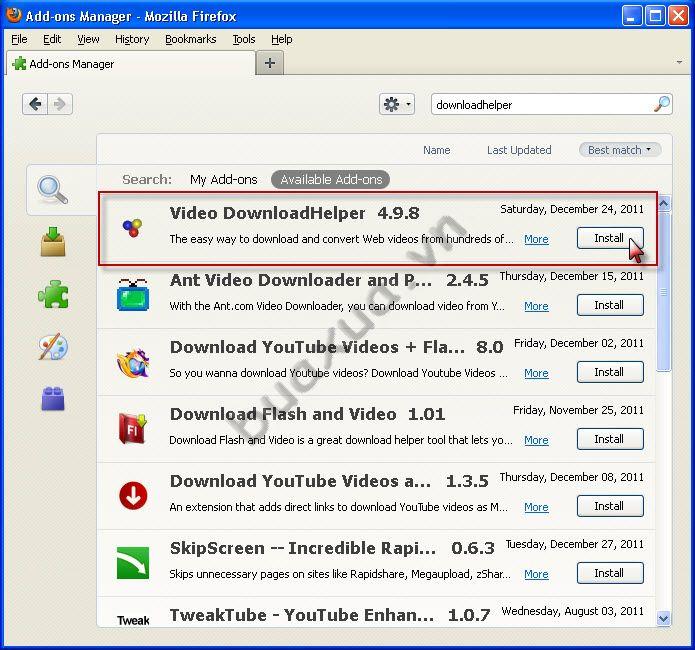
Task: Open More link for Ant Video Downloader
Action: click(536, 306)
